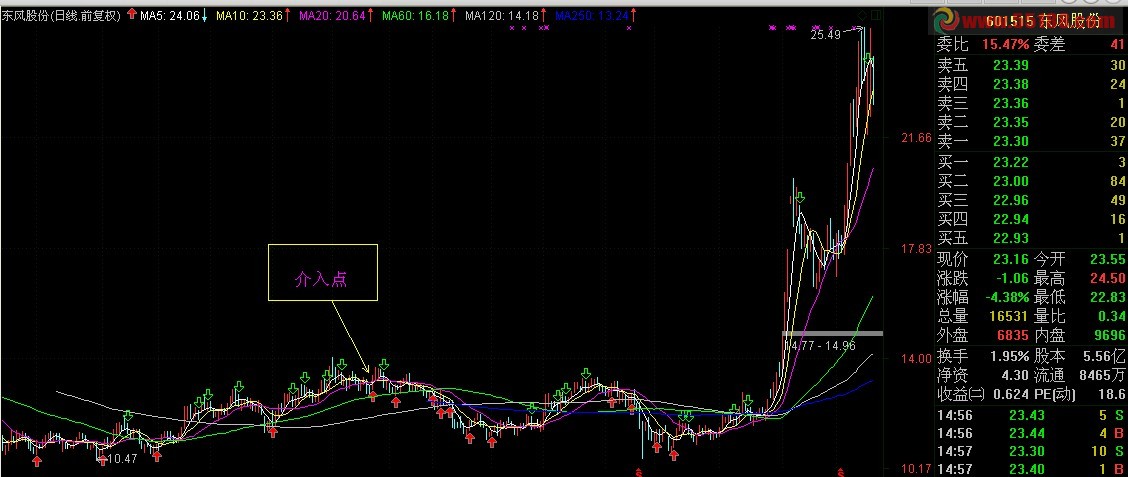Select the MA60: 16.18 indicator label
The width and height of the screenshot is (1128, 477).
pyautogui.click(x=416, y=14)
